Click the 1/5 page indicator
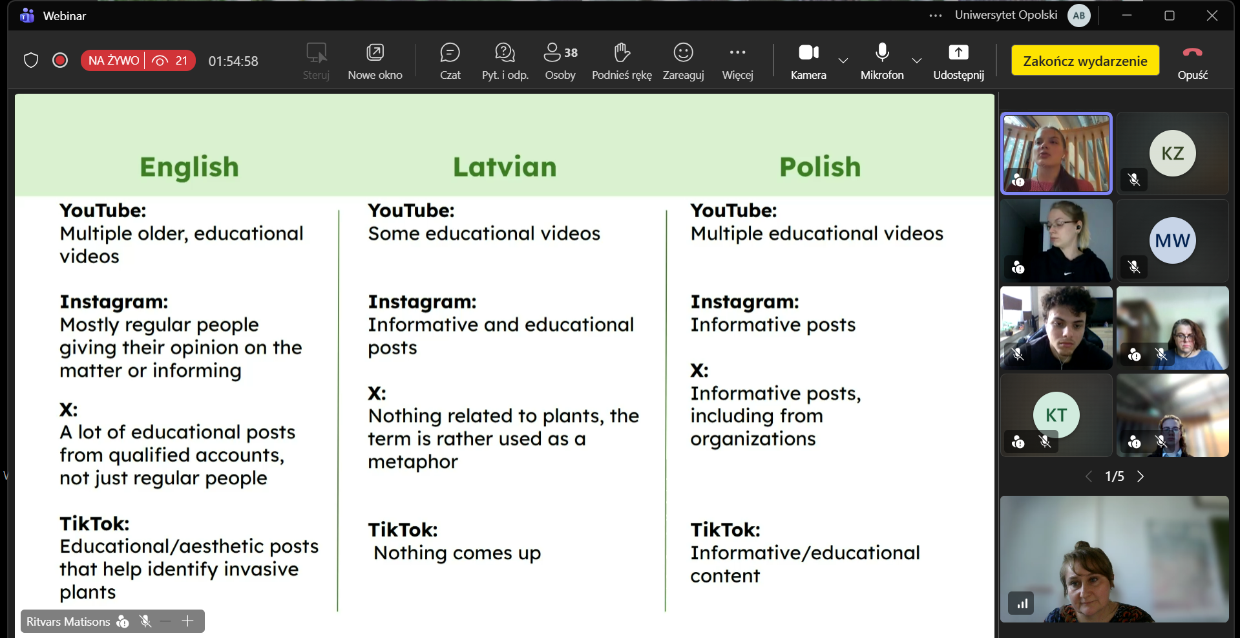 tap(1115, 477)
